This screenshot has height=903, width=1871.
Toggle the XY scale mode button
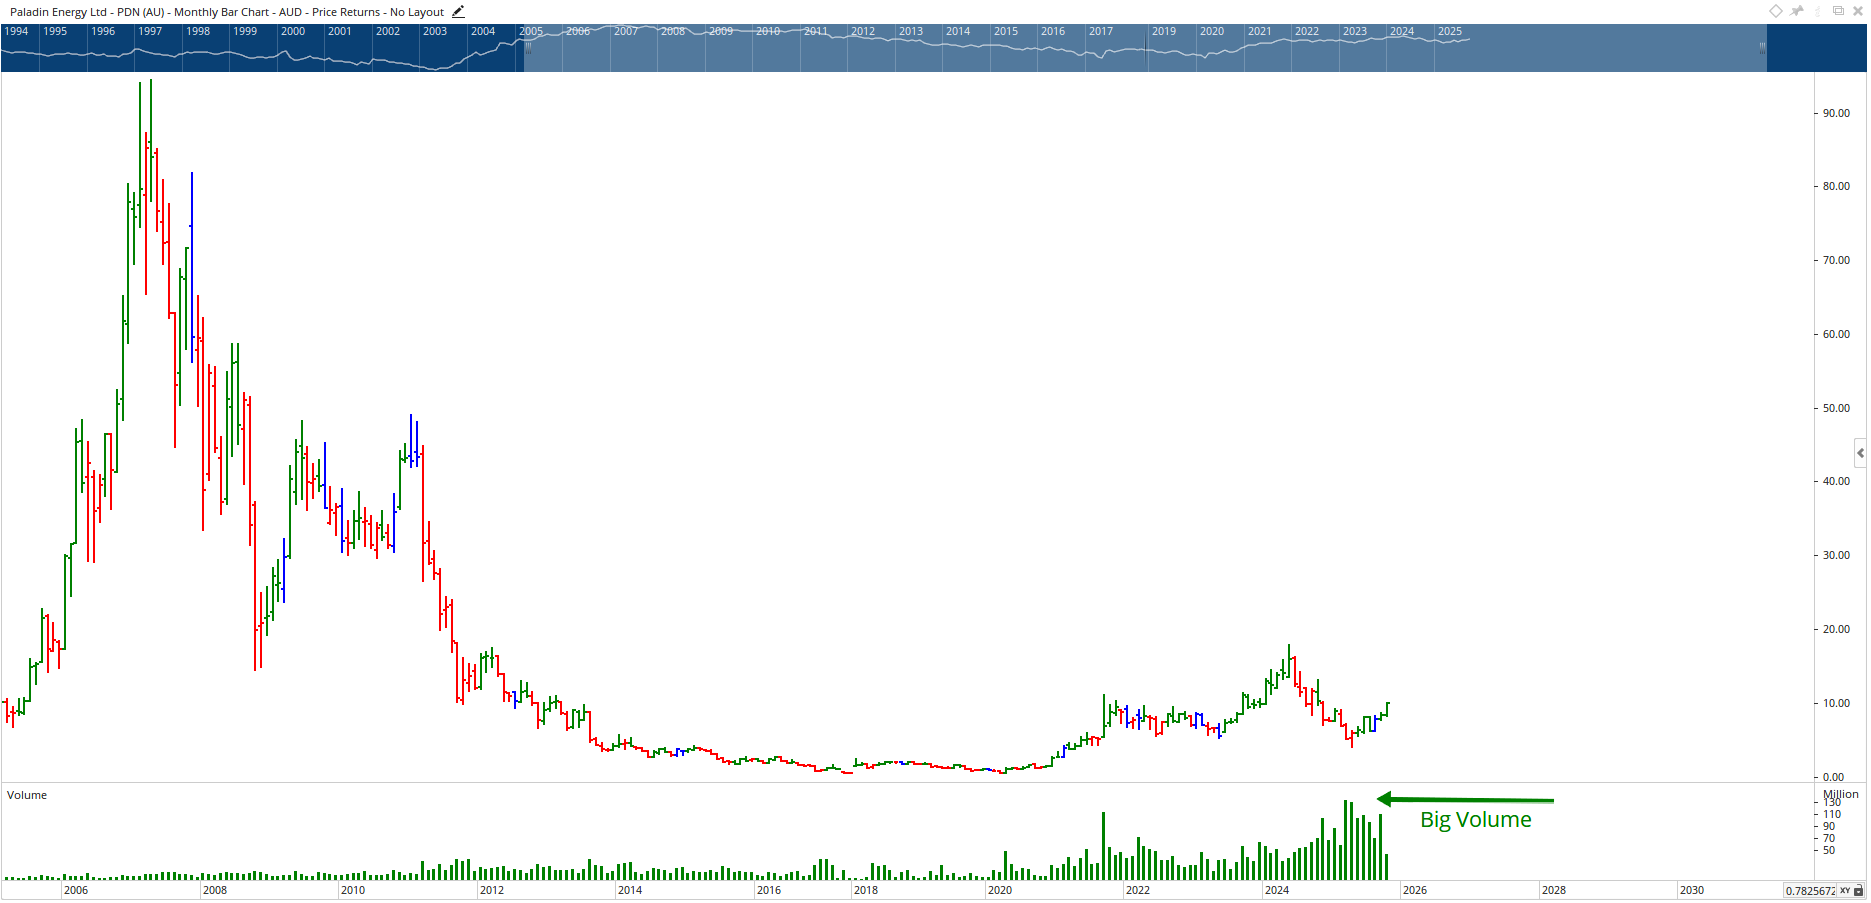point(1845,890)
